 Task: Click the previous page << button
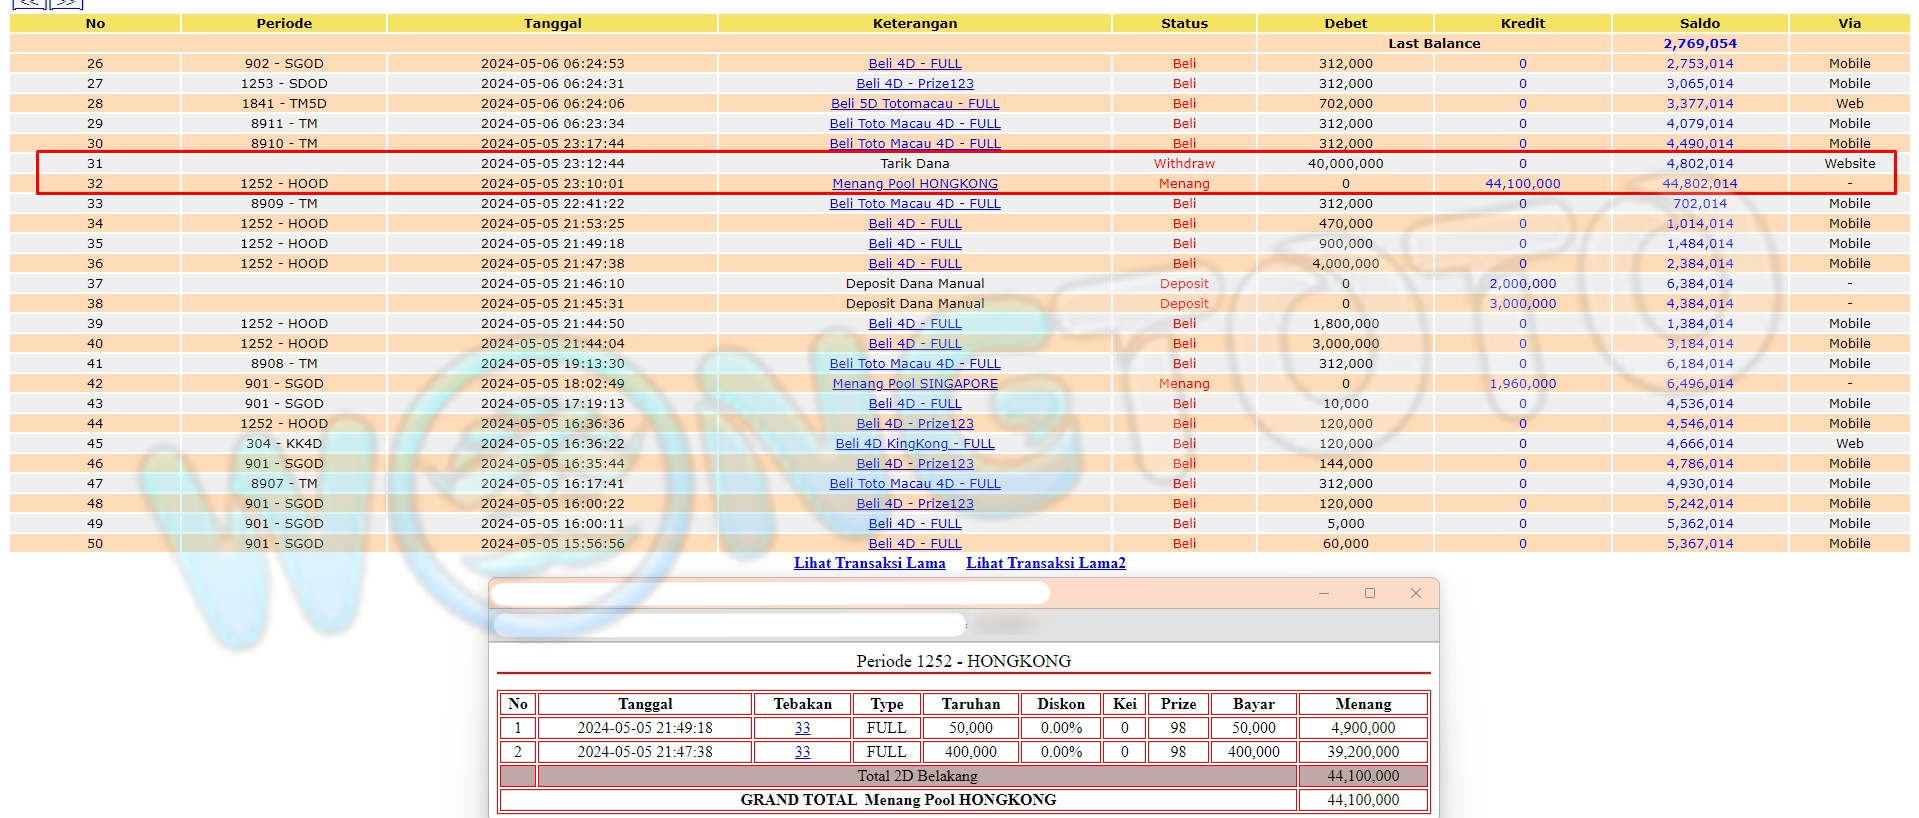coord(29,3)
